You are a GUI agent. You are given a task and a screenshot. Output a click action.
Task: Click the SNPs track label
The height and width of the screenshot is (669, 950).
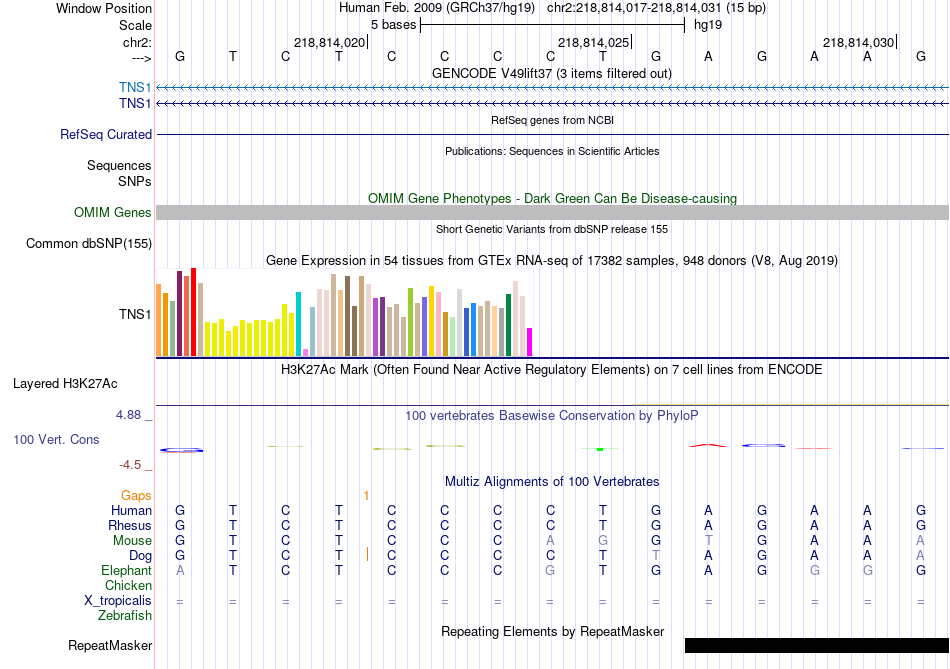(135, 181)
